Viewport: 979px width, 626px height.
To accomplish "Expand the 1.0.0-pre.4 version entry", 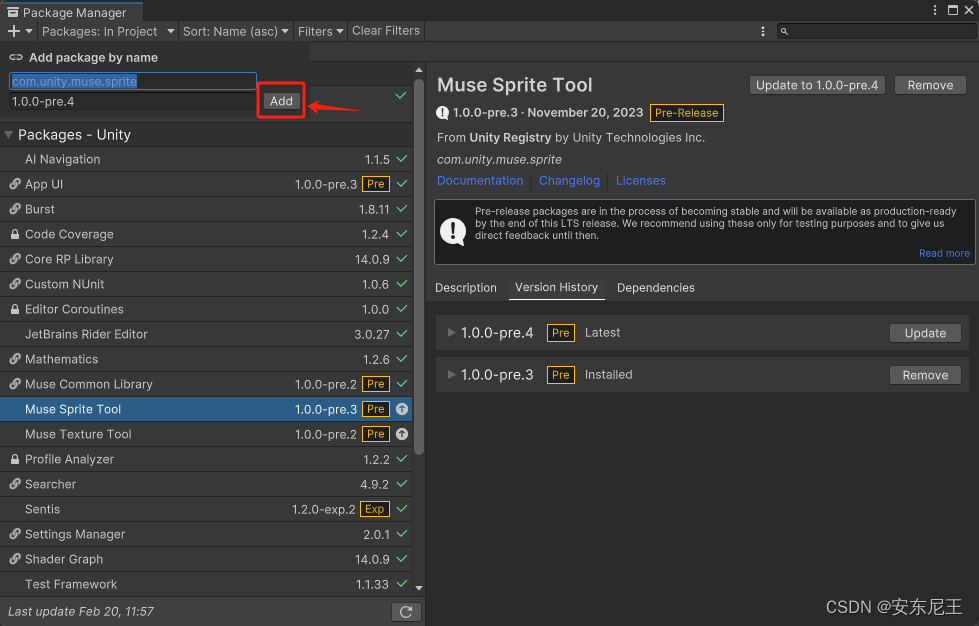I will click(451, 333).
